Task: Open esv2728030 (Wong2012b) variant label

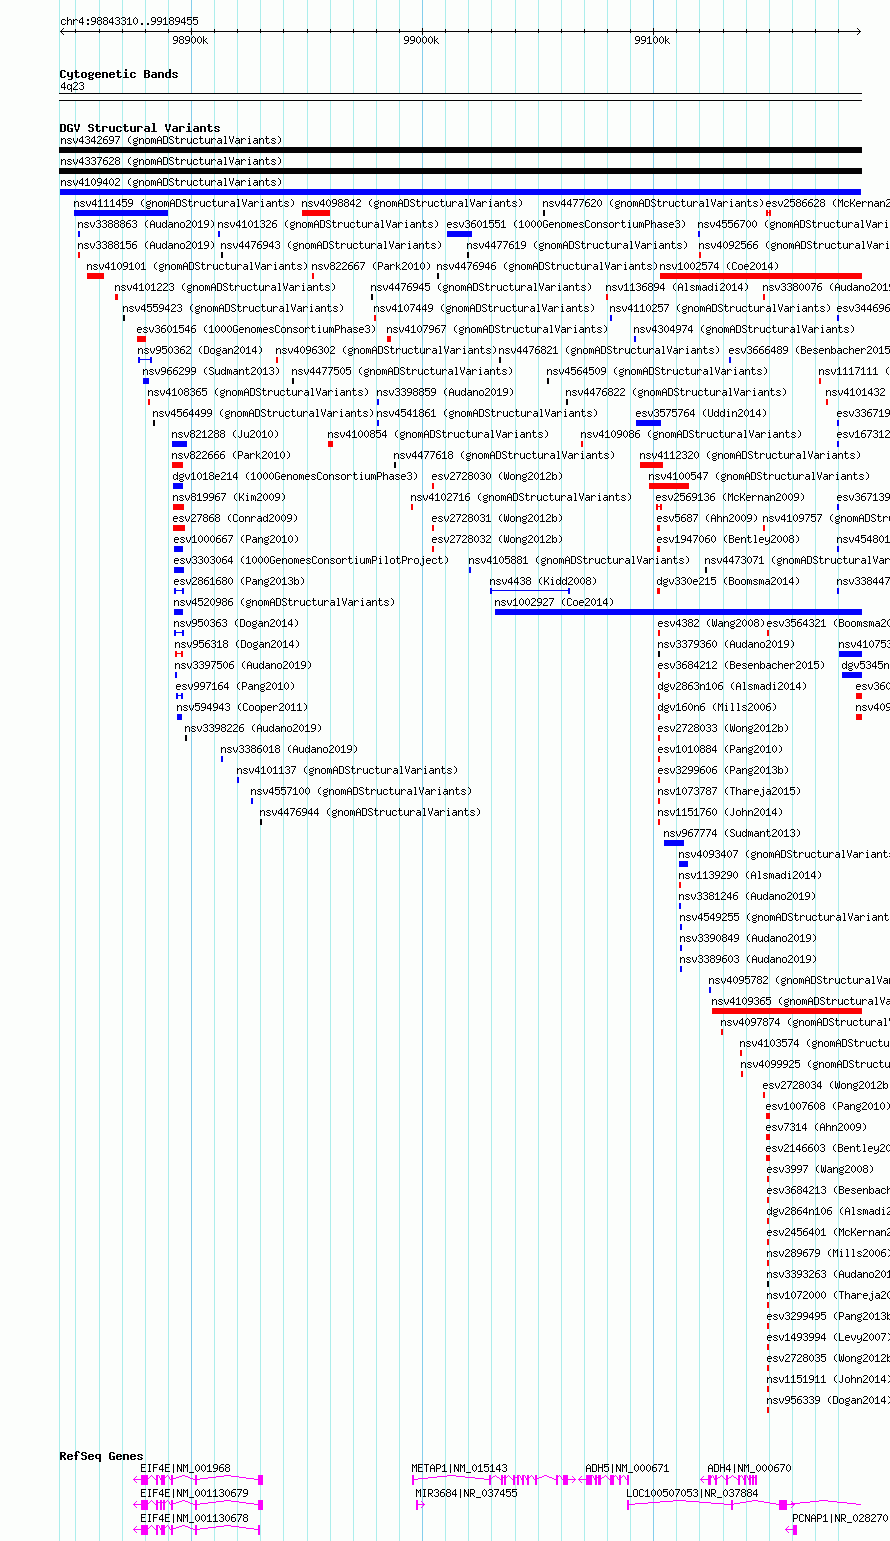Action: [x=497, y=476]
